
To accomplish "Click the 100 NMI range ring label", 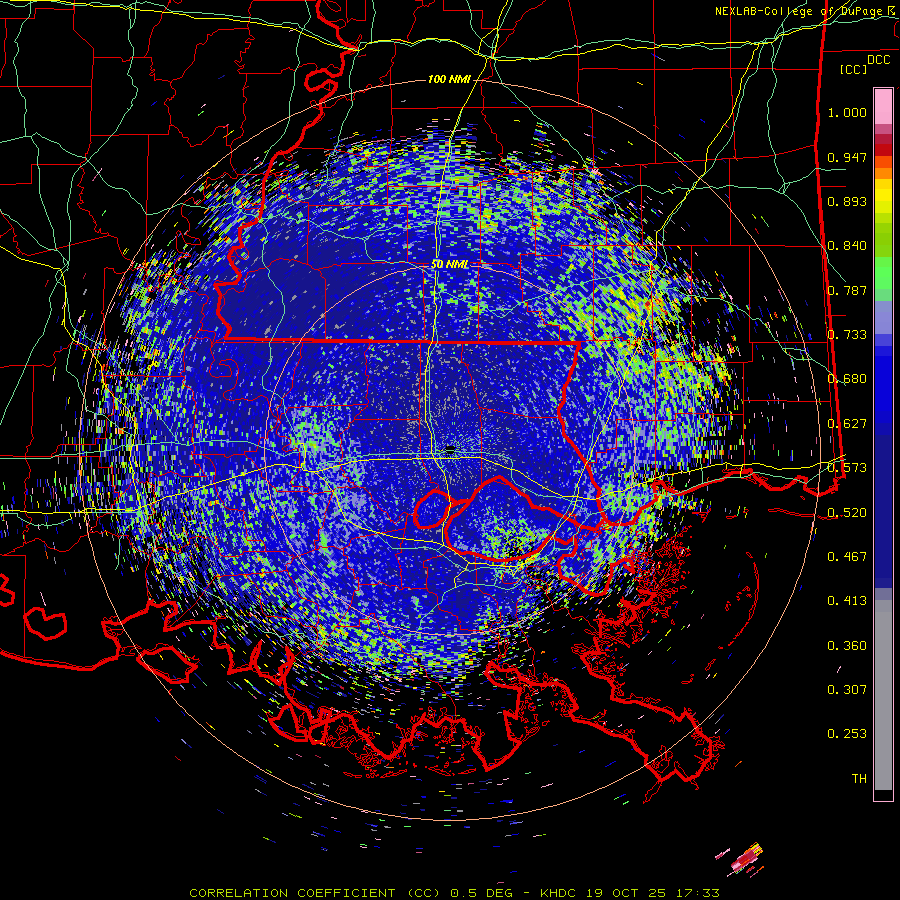I will tap(449, 79).
